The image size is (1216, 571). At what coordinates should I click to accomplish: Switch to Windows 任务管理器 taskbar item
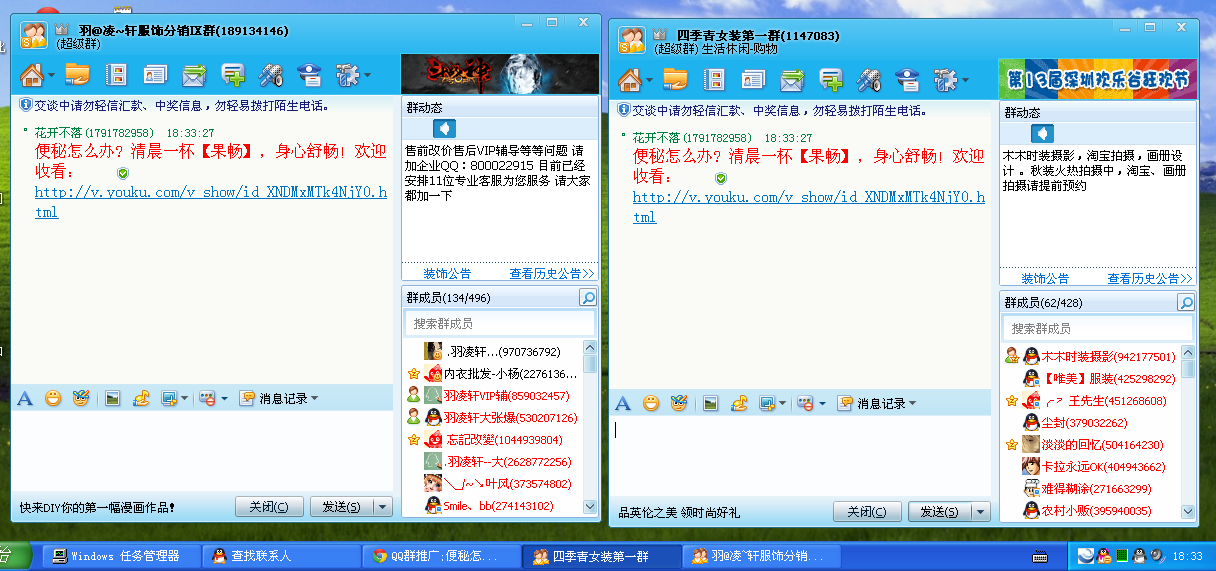pyautogui.click(x=115, y=556)
